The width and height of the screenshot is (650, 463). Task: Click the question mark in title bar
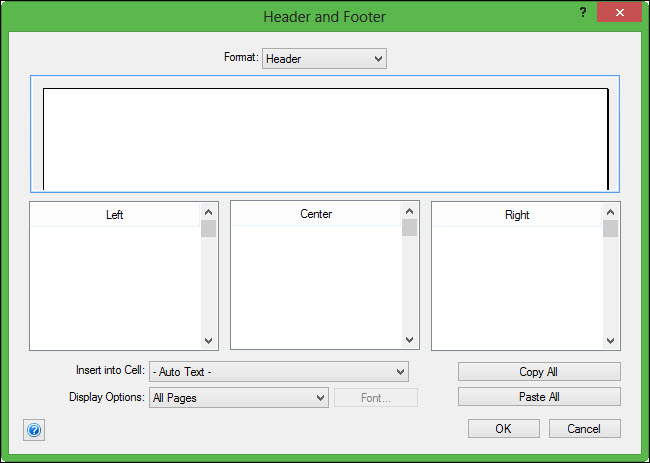click(581, 11)
